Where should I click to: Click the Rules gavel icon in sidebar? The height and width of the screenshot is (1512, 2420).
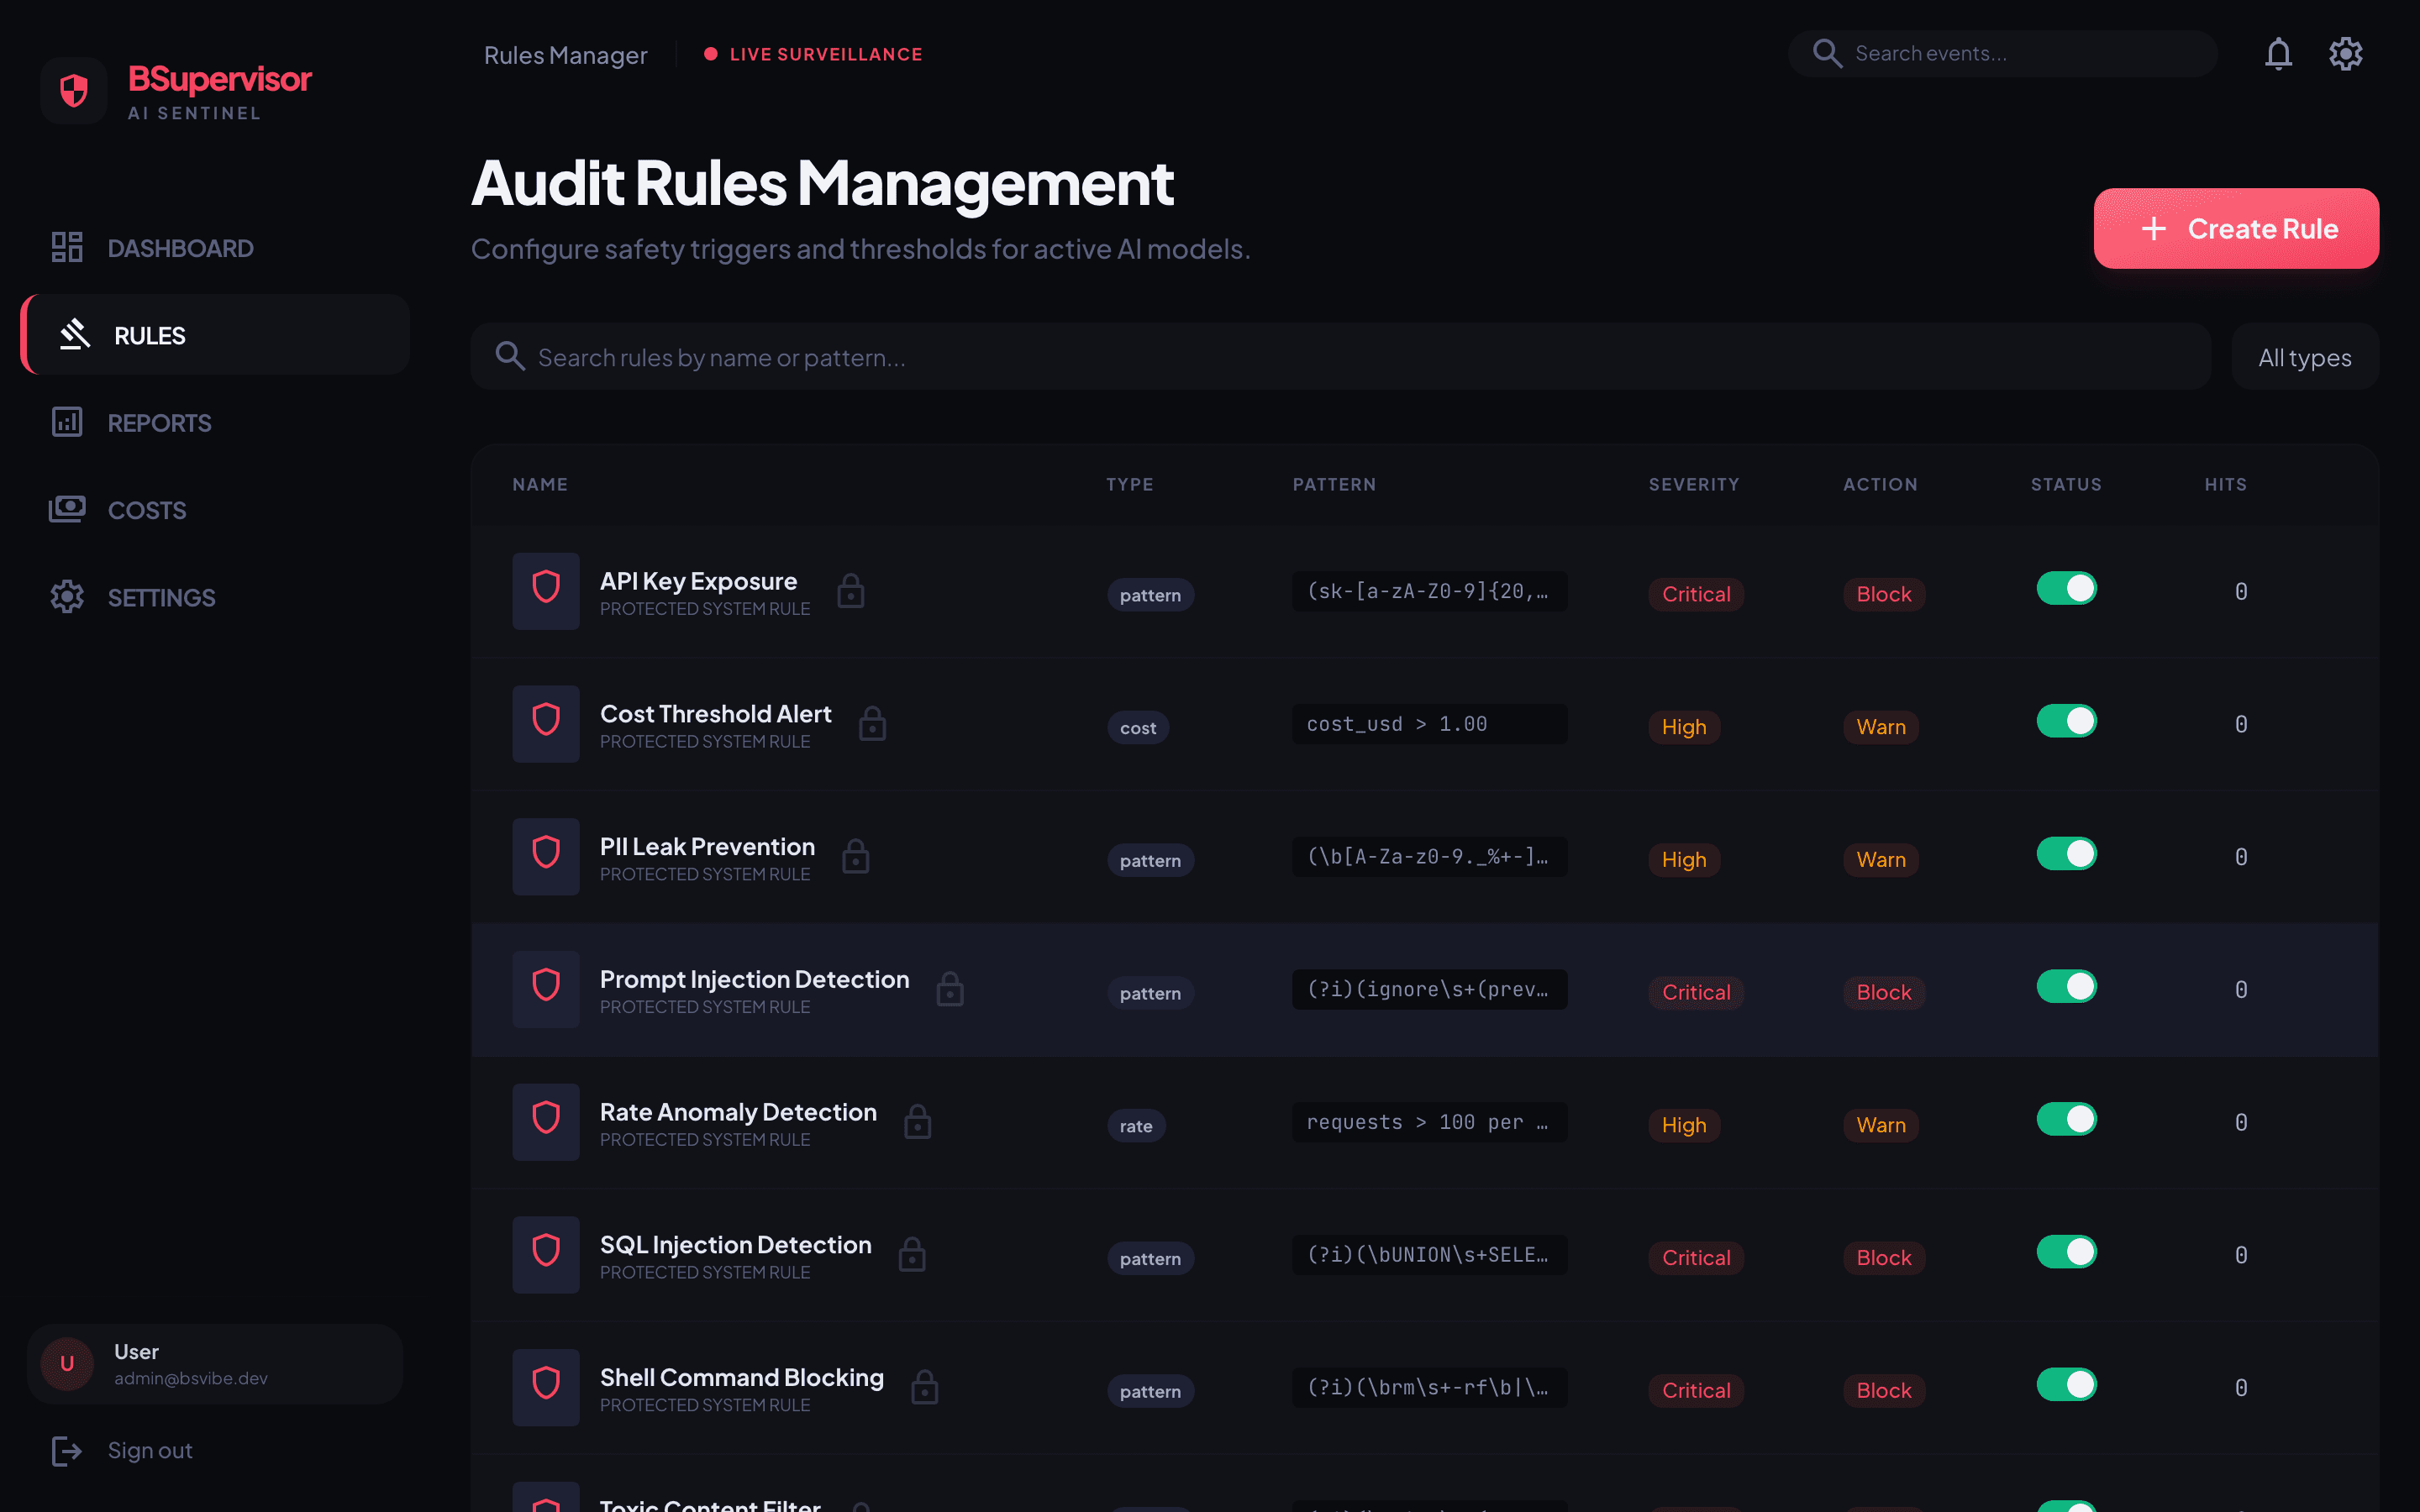[x=74, y=335]
